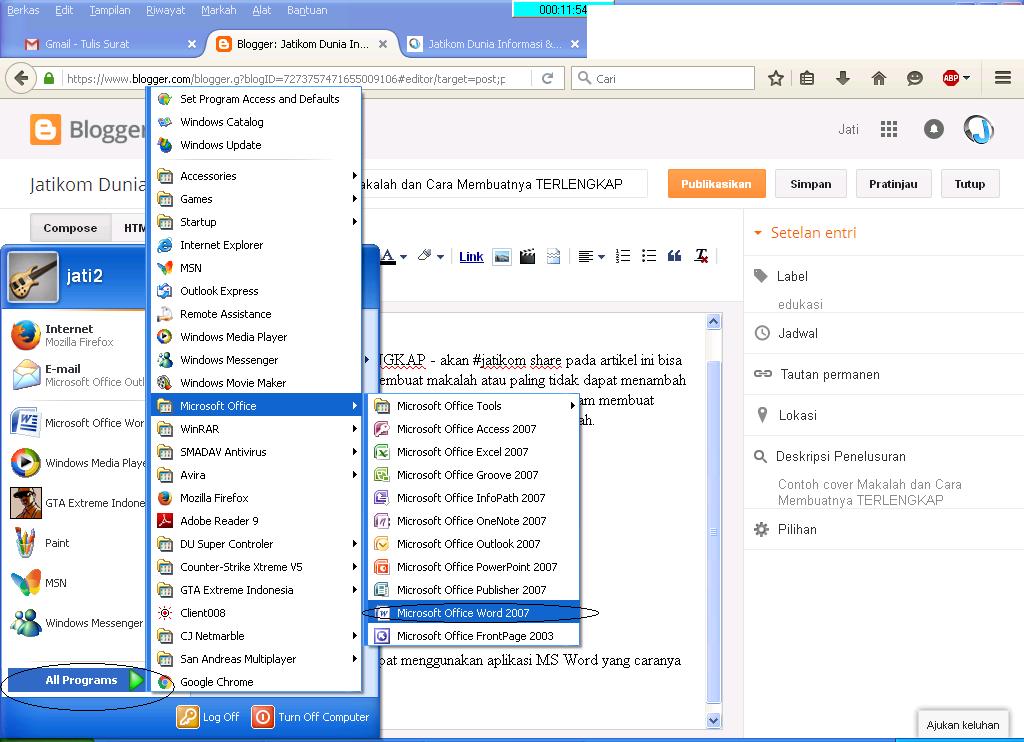Click All Programs button
The height and width of the screenshot is (742, 1024).
pyautogui.click(x=77, y=680)
